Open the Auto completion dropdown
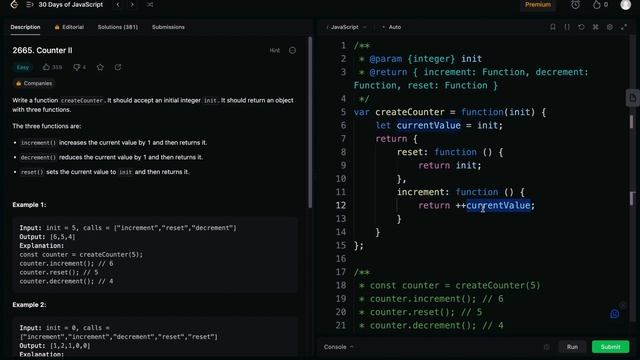 391,27
